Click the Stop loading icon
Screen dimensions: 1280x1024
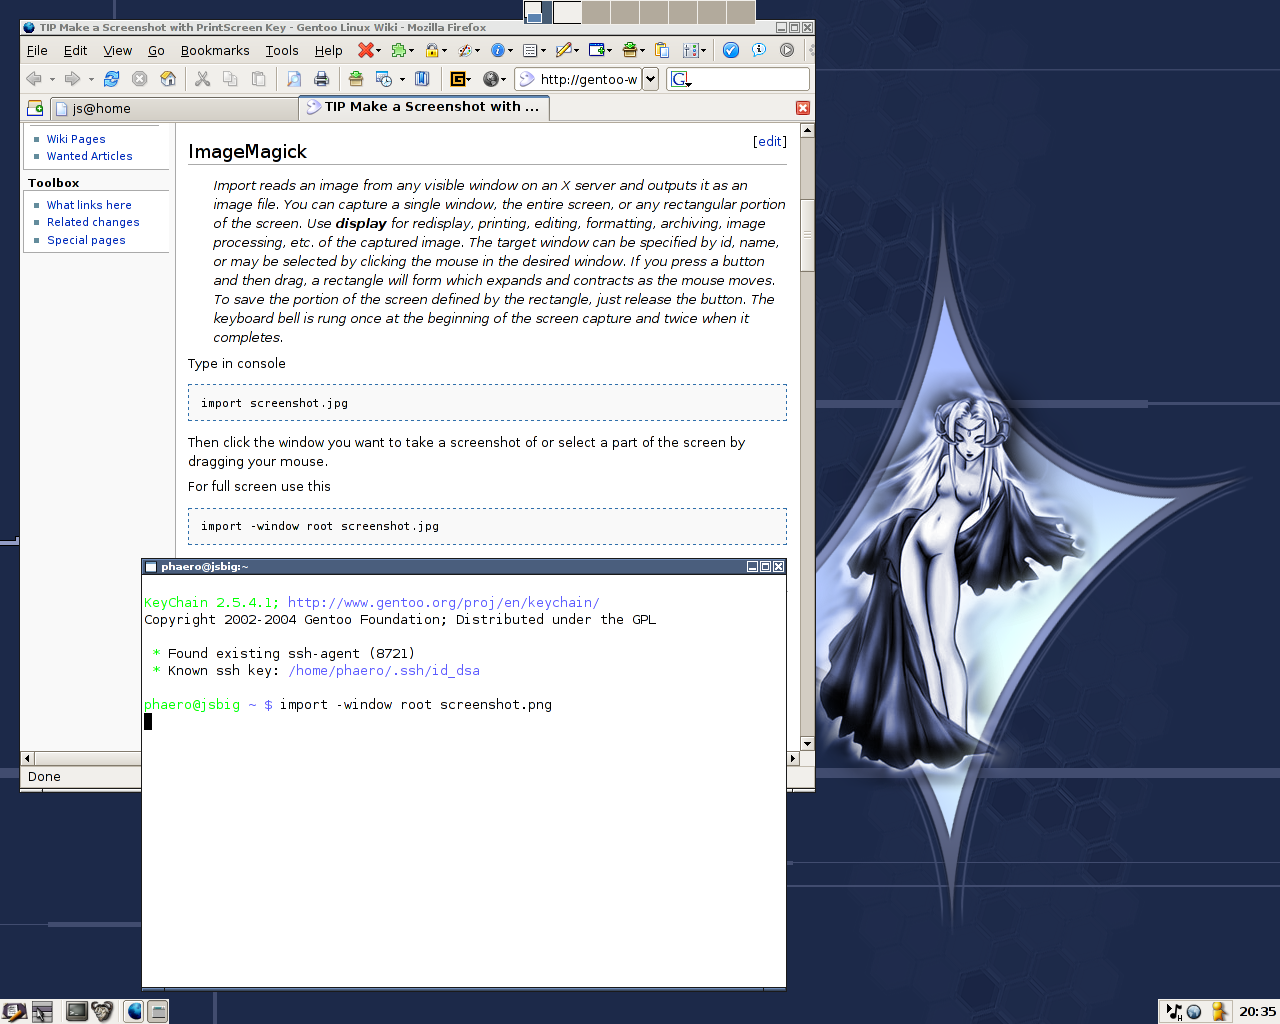pos(140,79)
